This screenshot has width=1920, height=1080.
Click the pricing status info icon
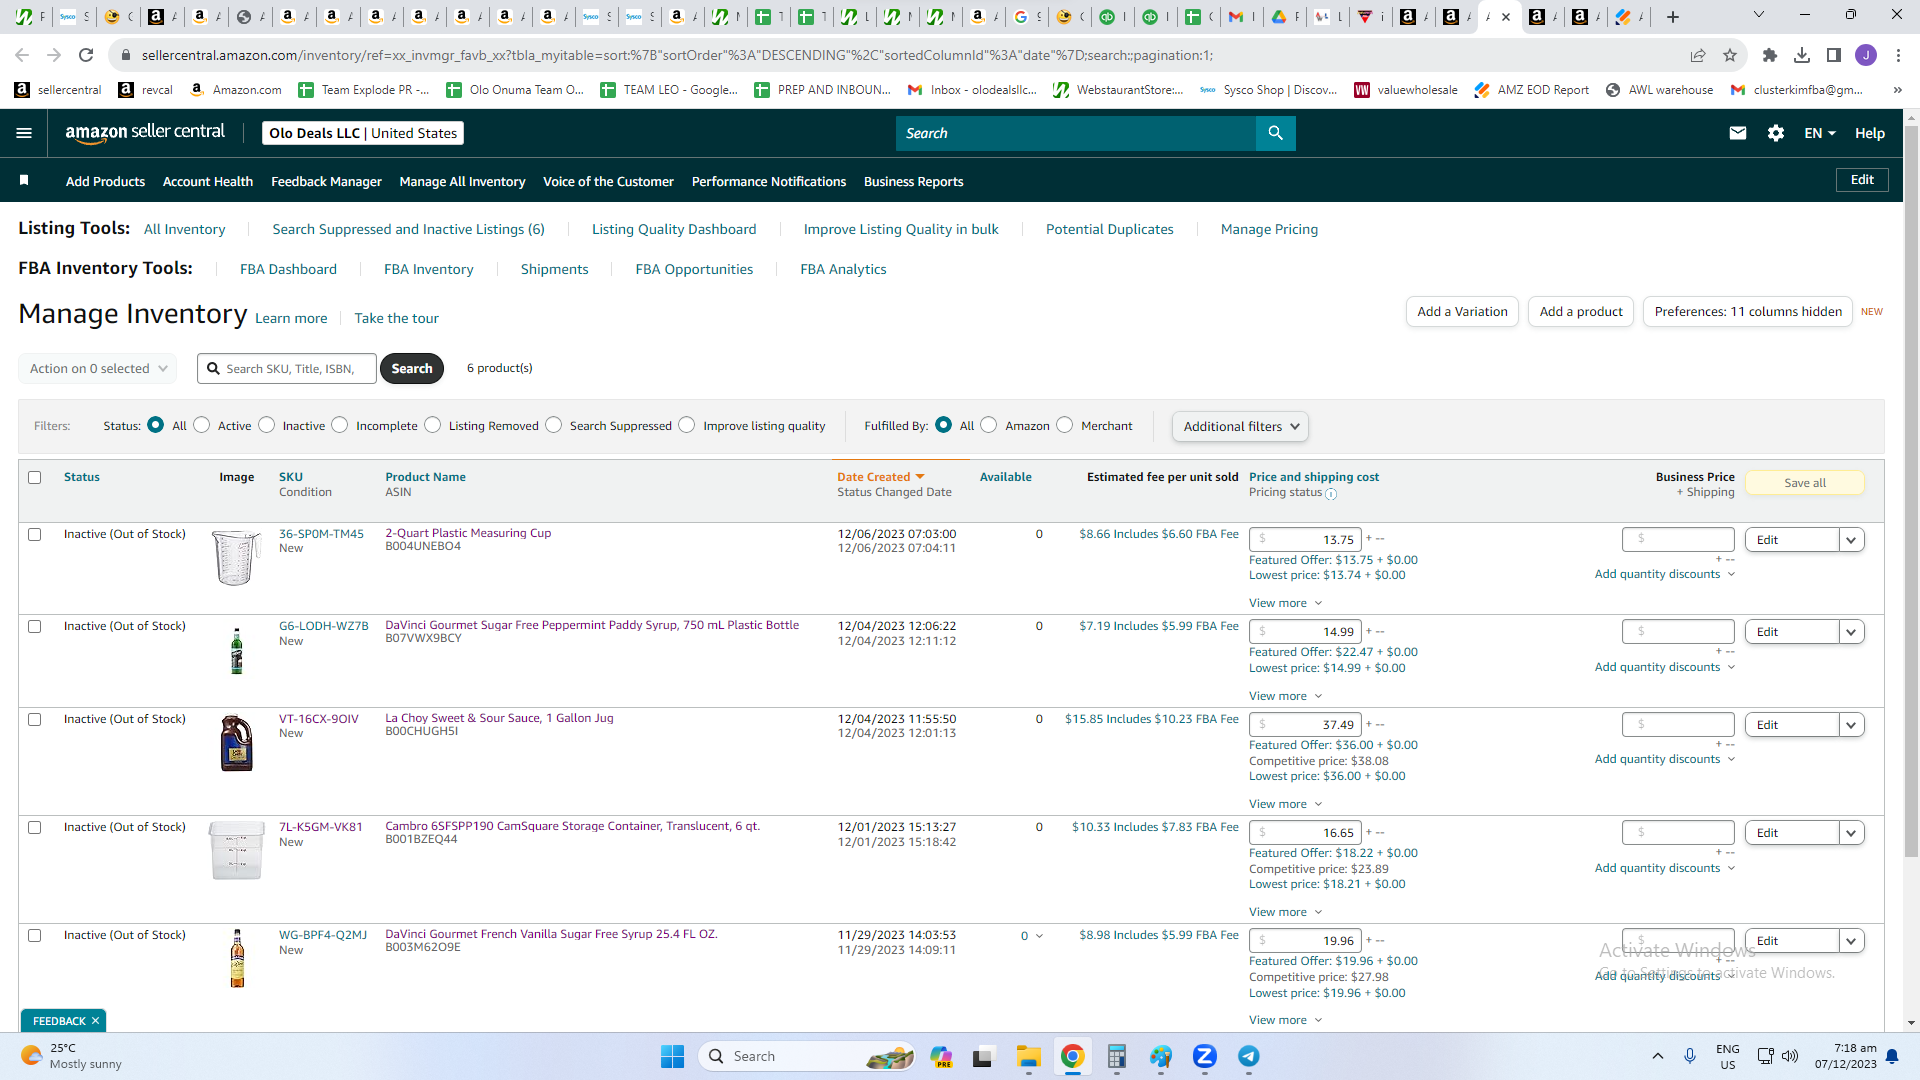pyautogui.click(x=1331, y=493)
